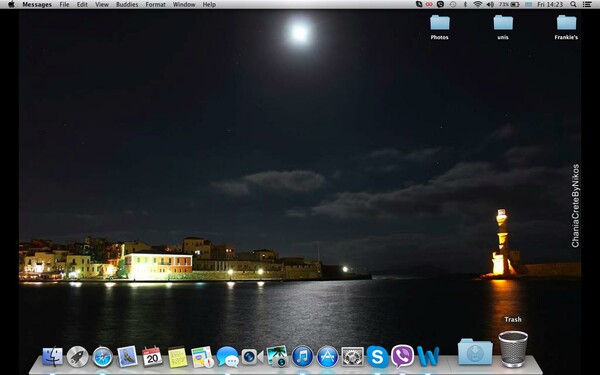Open Finder from the Dock
This screenshot has width=600, height=375.
(52, 357)
